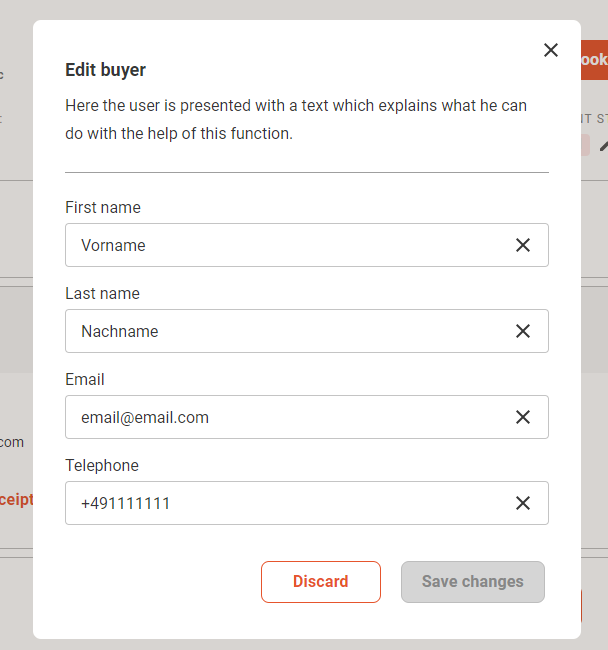608x650 pixels.
Task: Click the First name label
Action: click(103, 207)
